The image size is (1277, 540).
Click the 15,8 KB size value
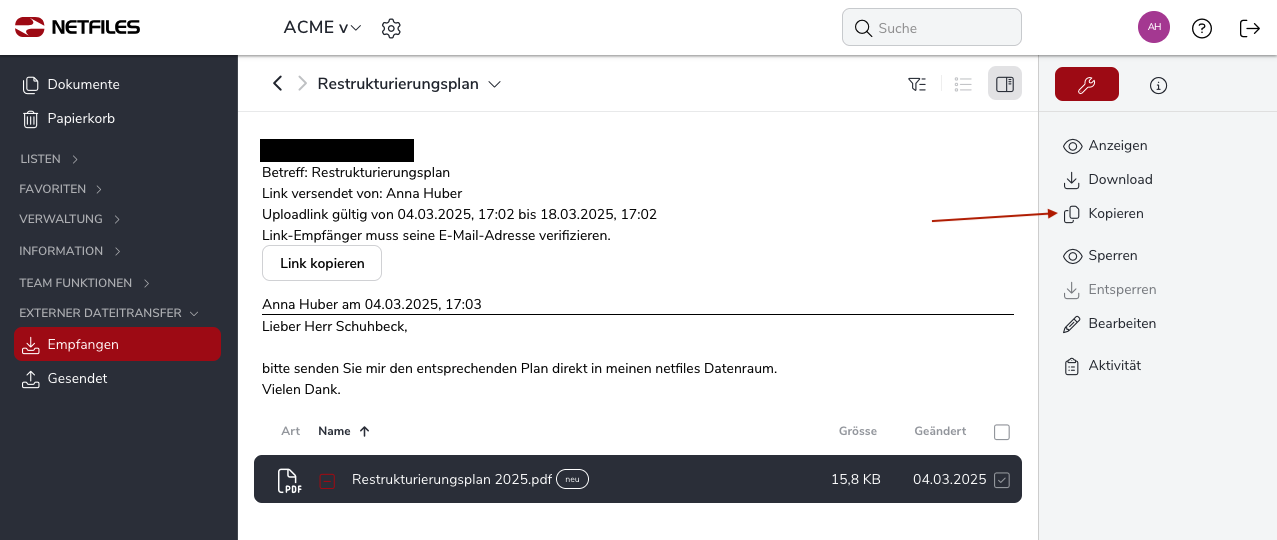(x=856, y=480)
